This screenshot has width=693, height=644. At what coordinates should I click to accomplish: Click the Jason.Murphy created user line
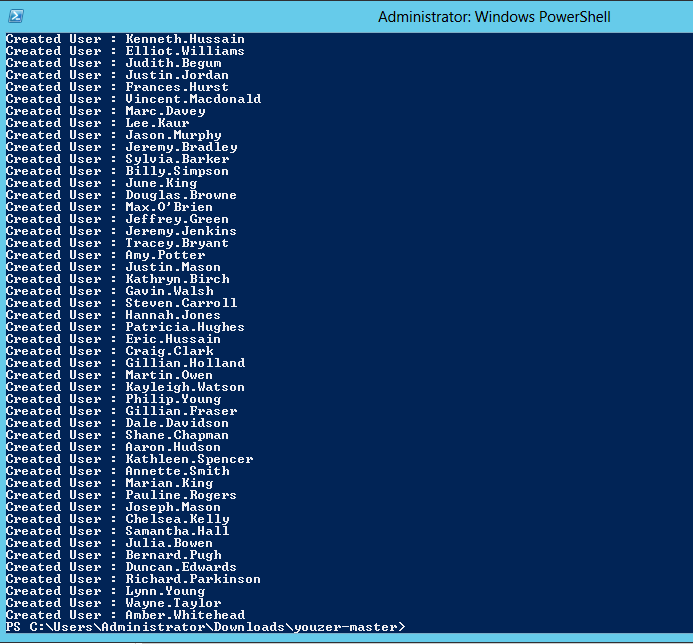coord(173,135)
